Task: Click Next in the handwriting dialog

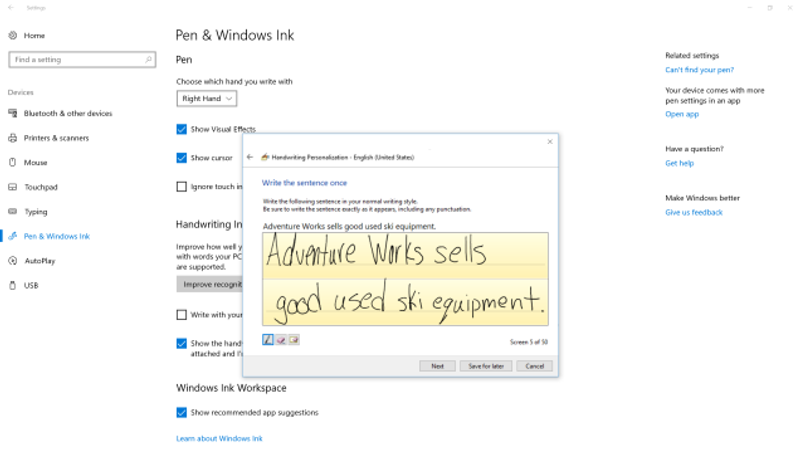Action: point(437,366)
